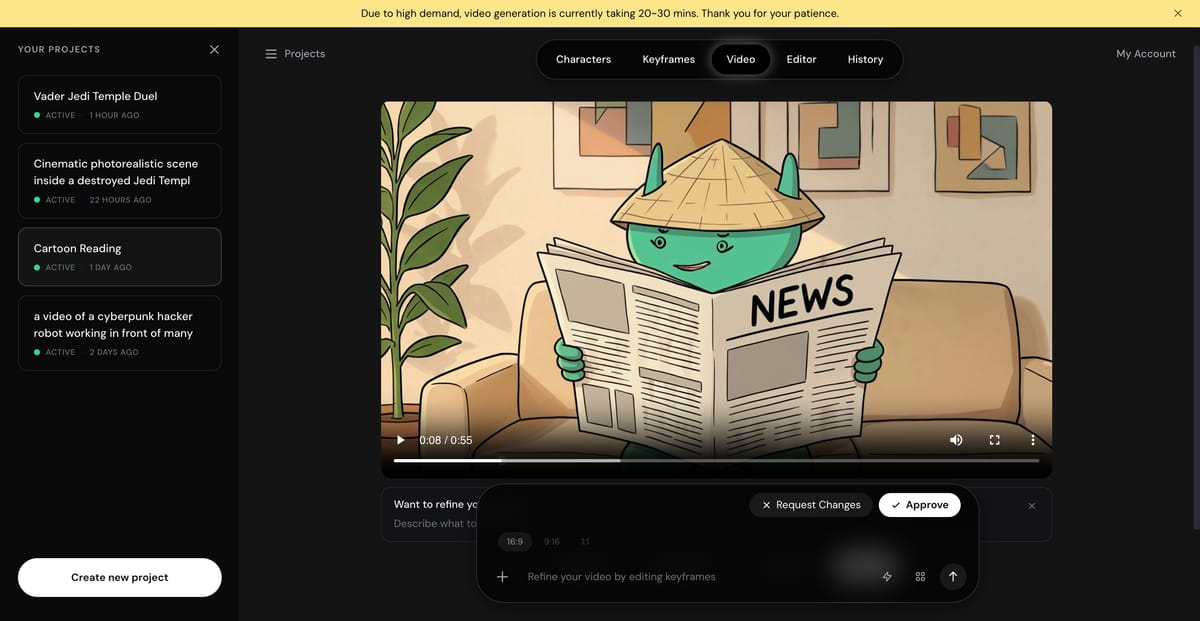Play the cartoon video
Image resolution: width=1200 pixels, height=621 pixels.
click(x=401, y=440)
